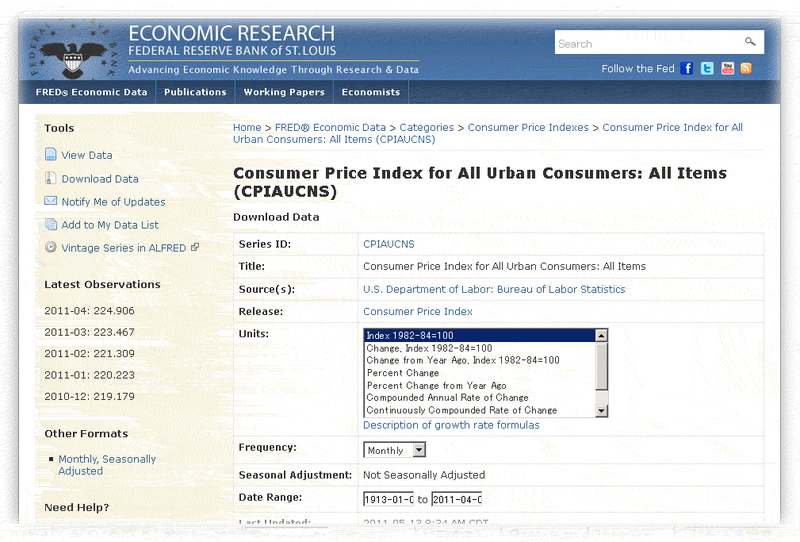Image resolution: width=800 pixels, height=542 pixels.
Task: Open the FRED Economic Data menu
Action: click(91, 92)
